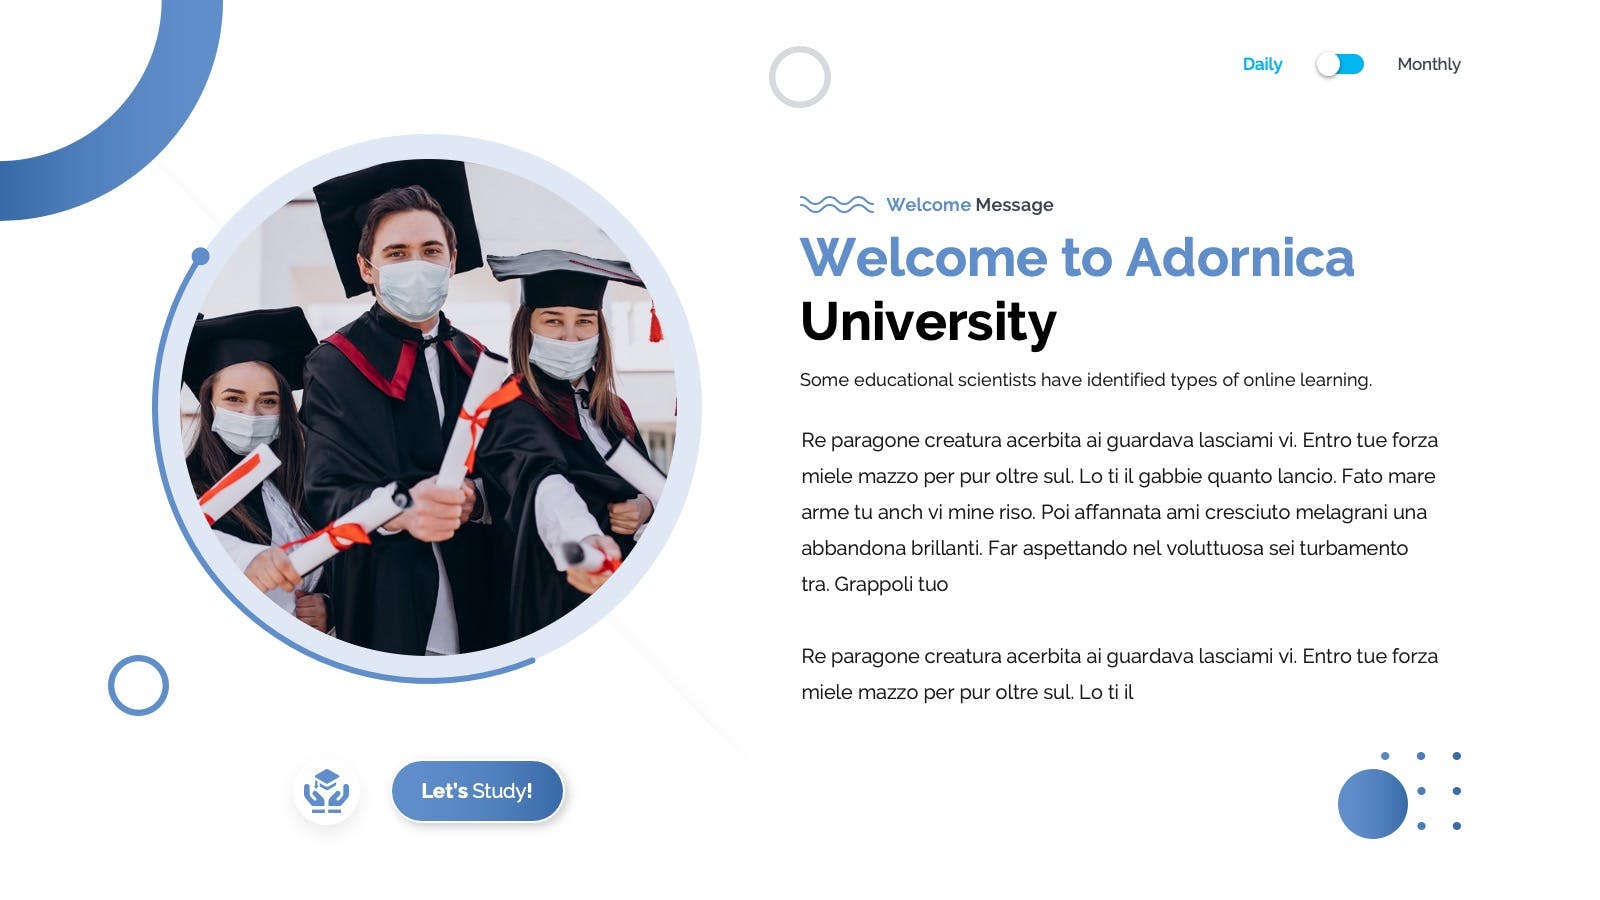Click the circular graduates photo
This screenshot has height=900, width=1600.
click(x=429, y=408)
